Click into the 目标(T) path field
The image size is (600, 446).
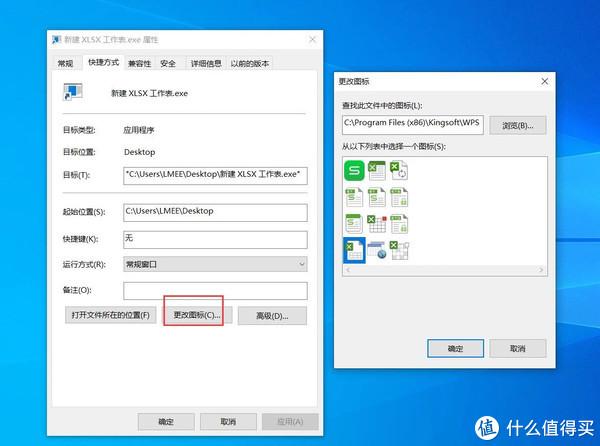[x=215, y=176]
